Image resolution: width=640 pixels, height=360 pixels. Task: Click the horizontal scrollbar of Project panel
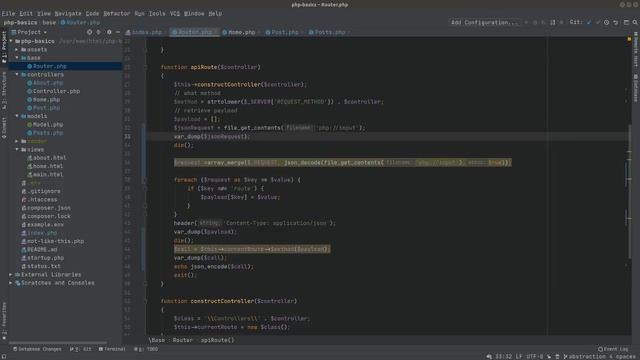[57, 343]
